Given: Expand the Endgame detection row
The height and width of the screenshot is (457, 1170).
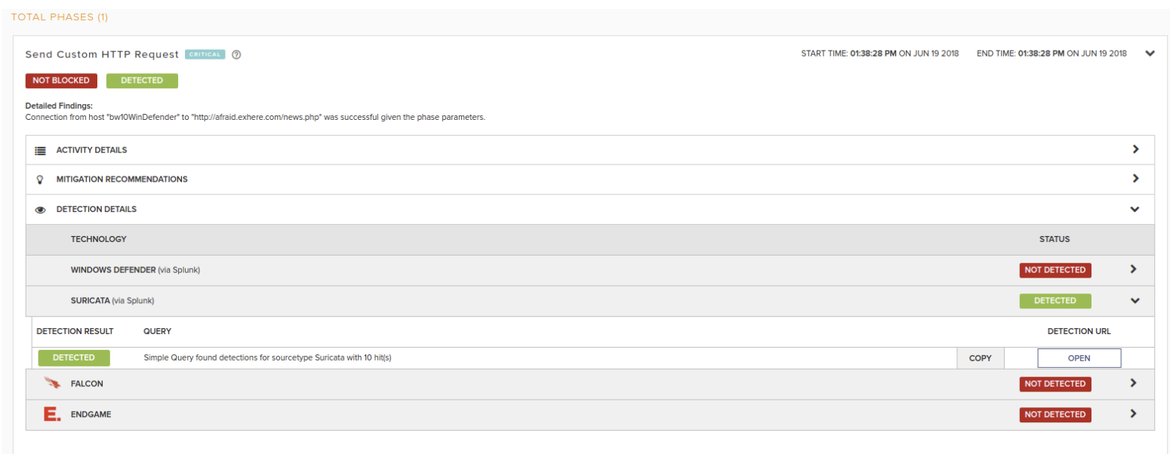Looking at the screenshot, I should coord(1133,414).
